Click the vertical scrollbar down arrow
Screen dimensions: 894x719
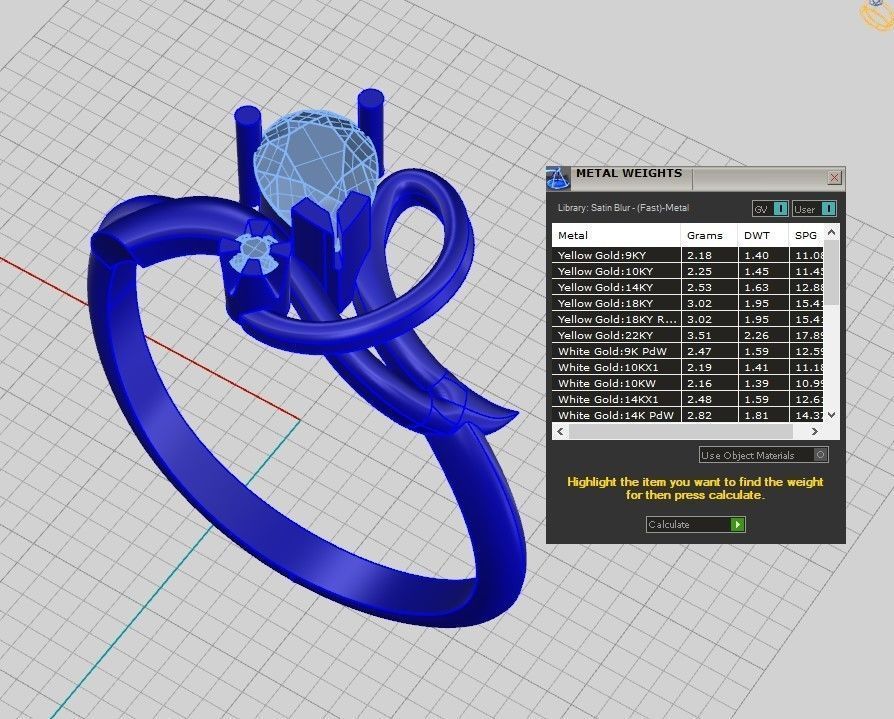(831, 415)
